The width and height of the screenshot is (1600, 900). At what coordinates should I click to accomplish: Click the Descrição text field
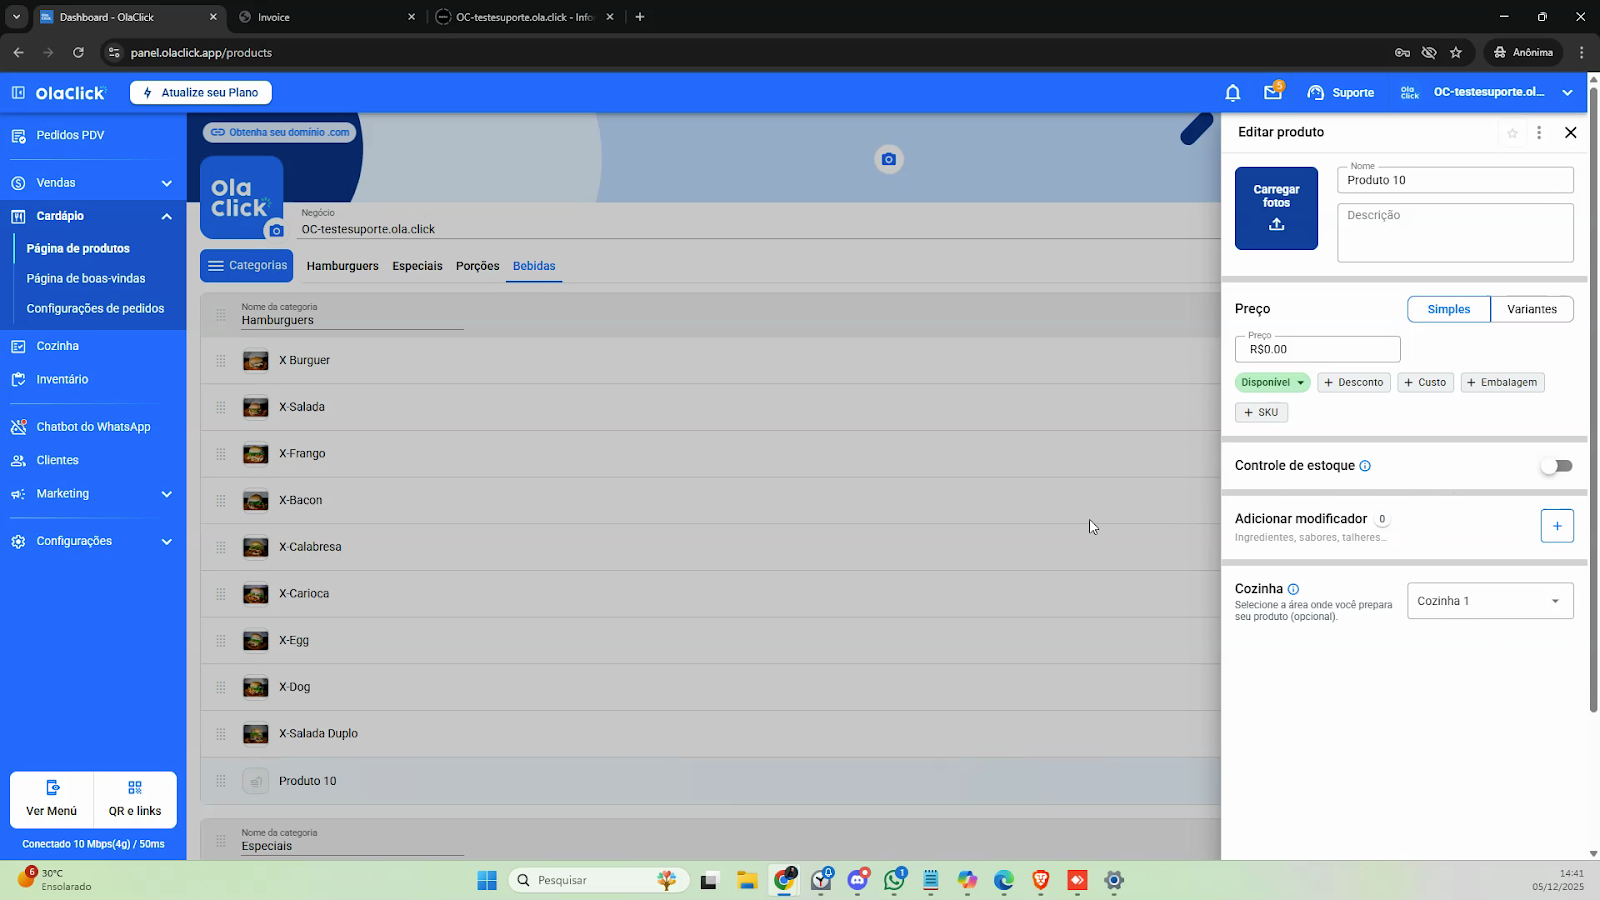click(1454, 233)
